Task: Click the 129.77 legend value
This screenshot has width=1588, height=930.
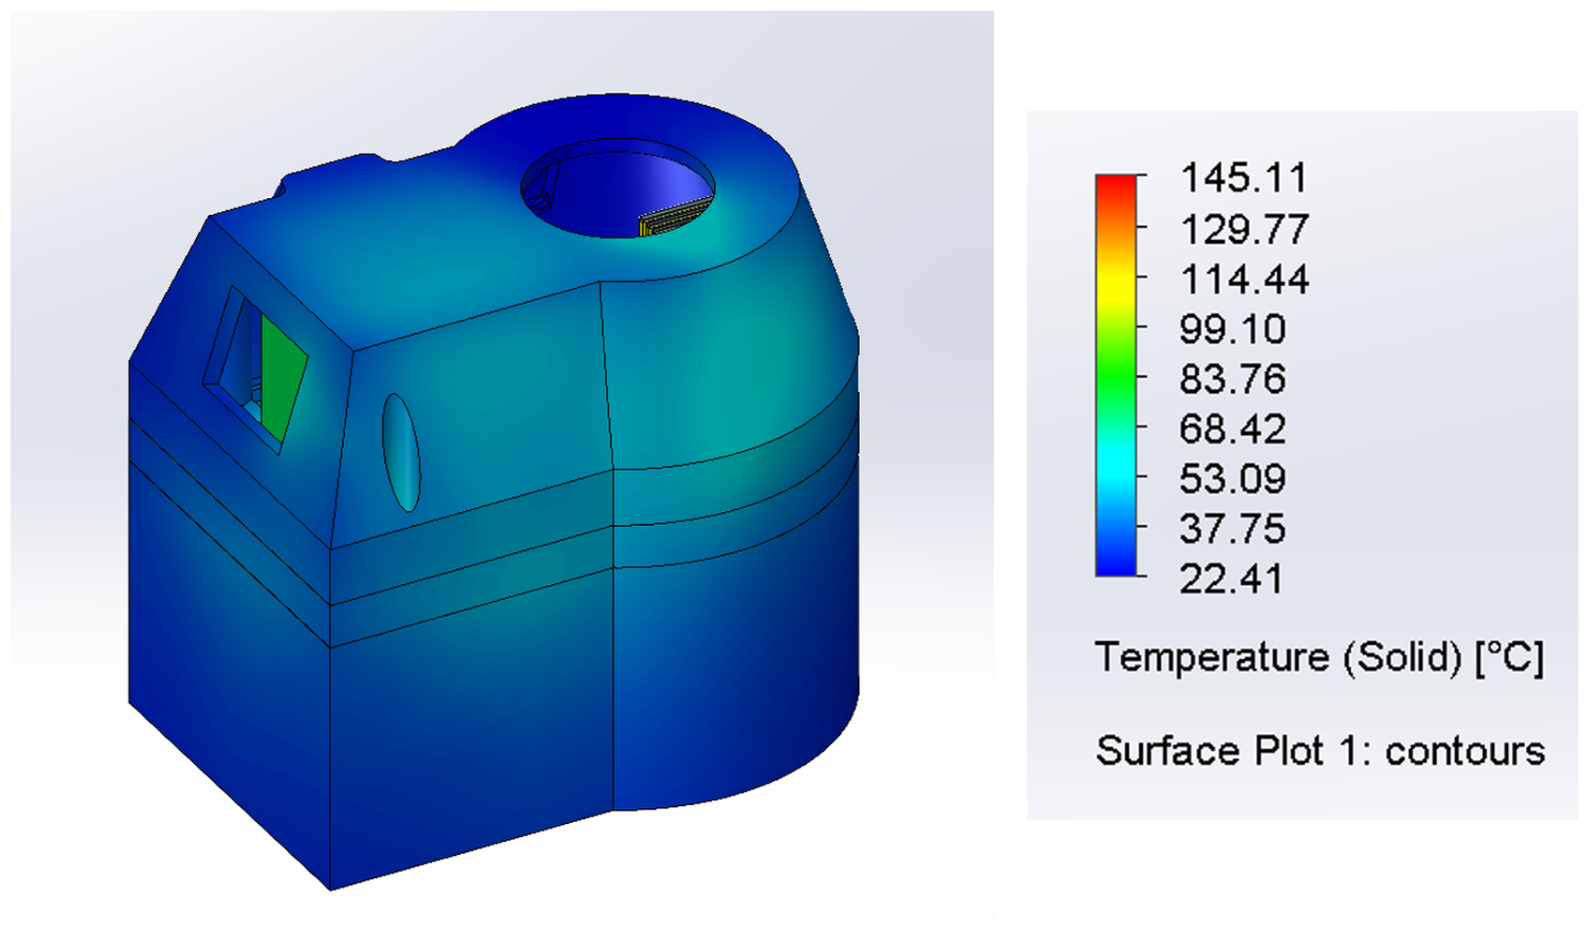Action: point(1244,229)
